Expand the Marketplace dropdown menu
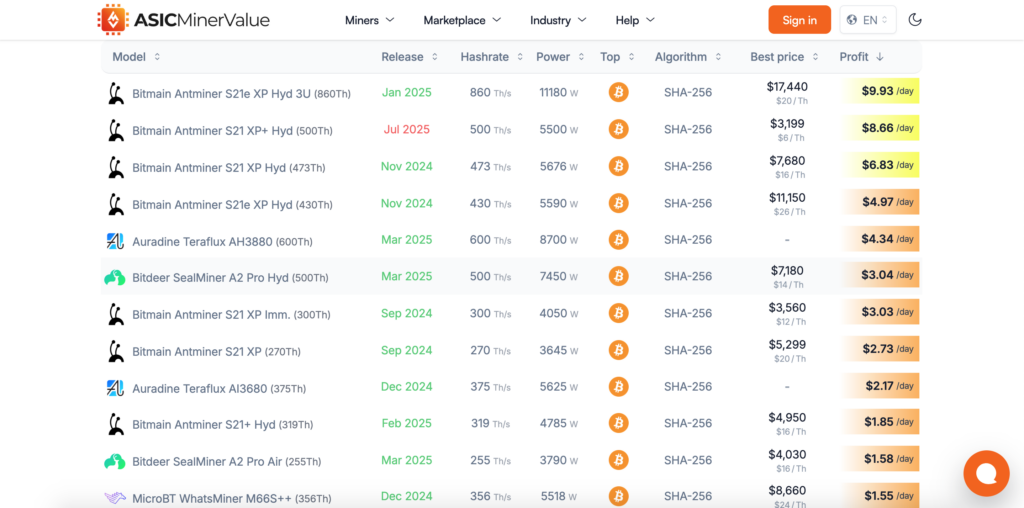 coord(463,20)
